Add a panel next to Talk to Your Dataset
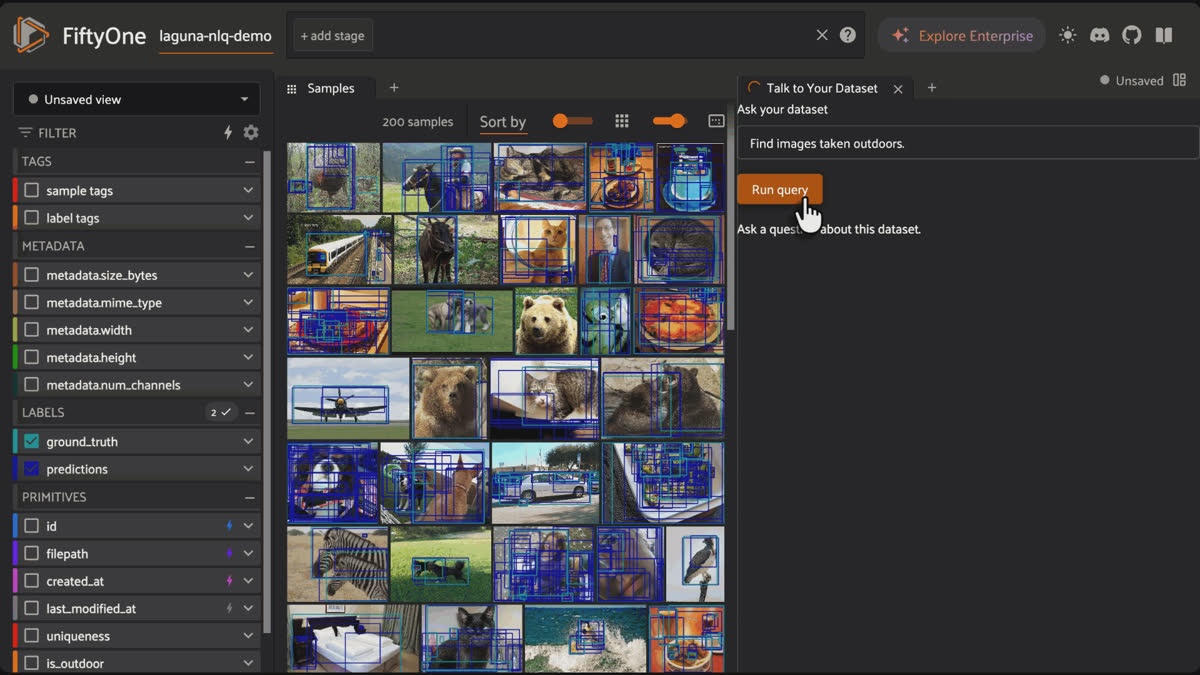The width and height of the screenshot is (1200, 675). 932,88
